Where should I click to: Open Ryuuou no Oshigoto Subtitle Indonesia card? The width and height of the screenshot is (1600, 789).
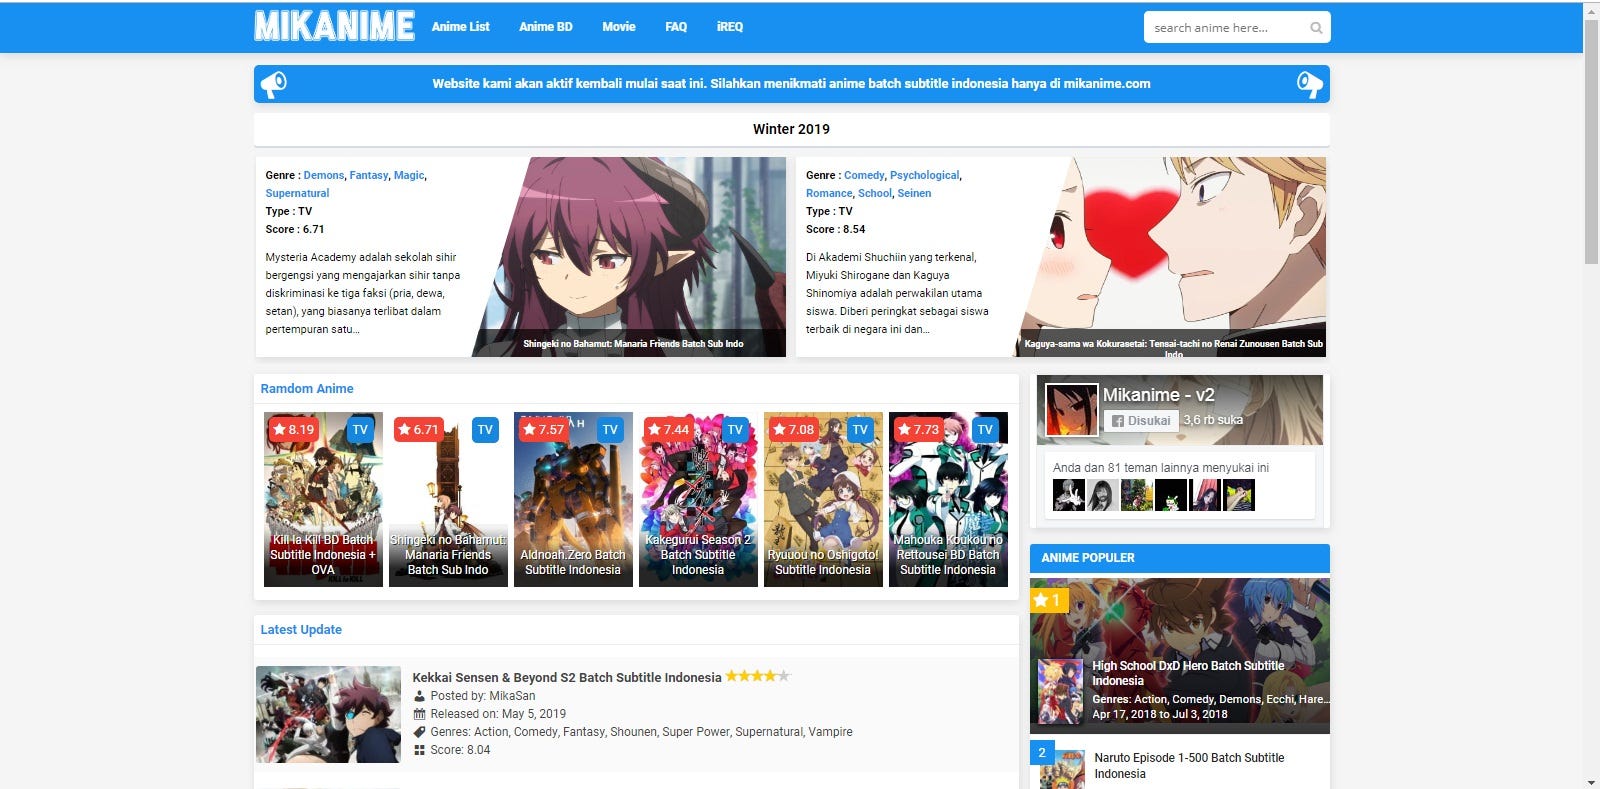point(823,500)
